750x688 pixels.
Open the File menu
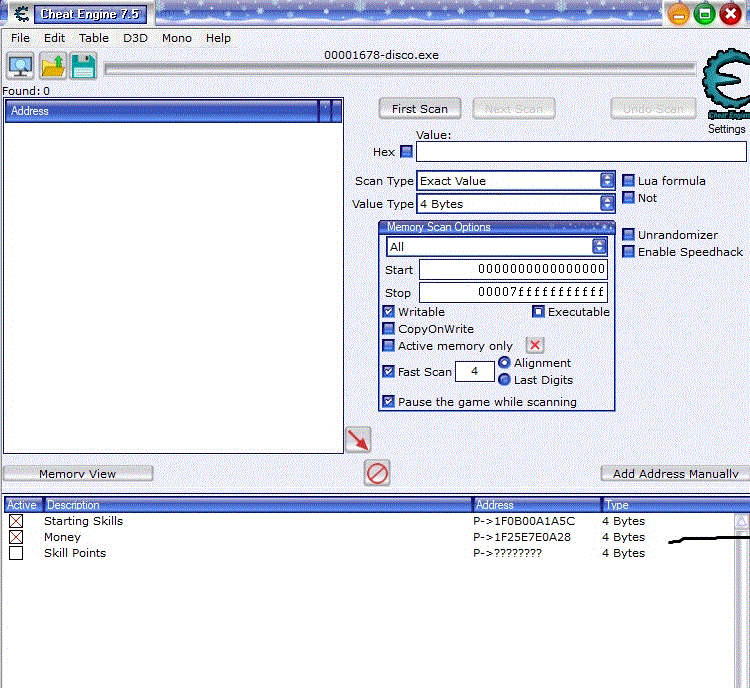20,38
